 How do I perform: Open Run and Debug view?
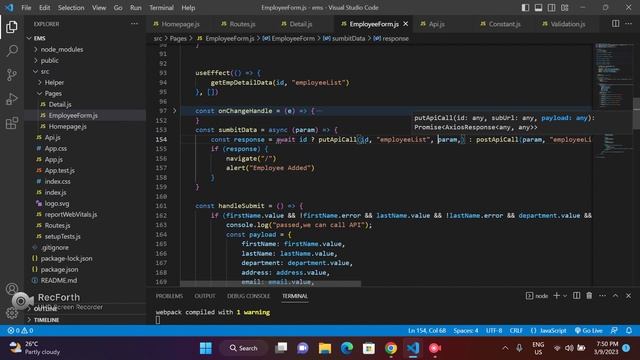12,99
